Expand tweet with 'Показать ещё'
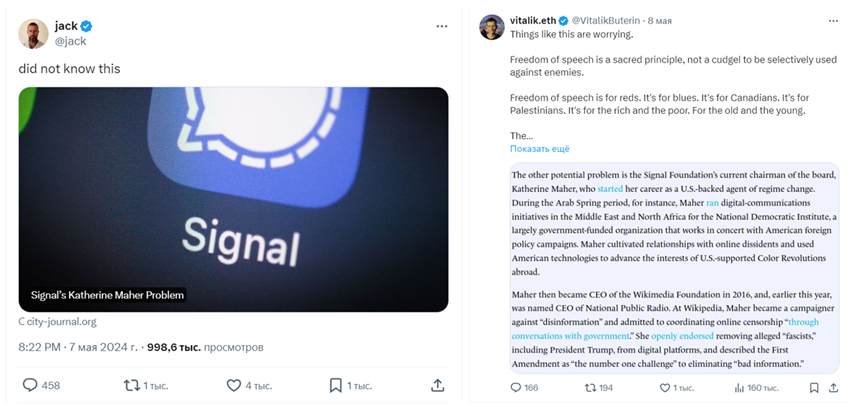This screenshot has height=409, width=856. coord(540,148)
